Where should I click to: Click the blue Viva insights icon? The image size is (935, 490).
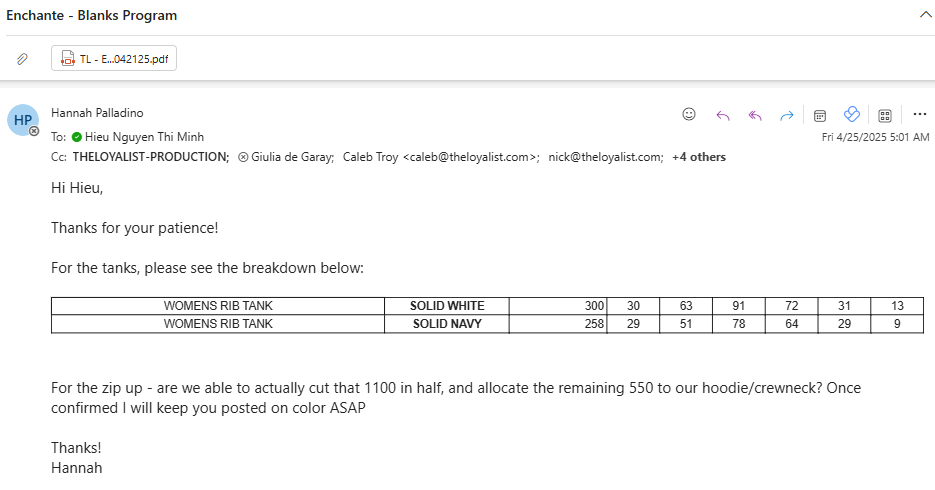[852, 114]
